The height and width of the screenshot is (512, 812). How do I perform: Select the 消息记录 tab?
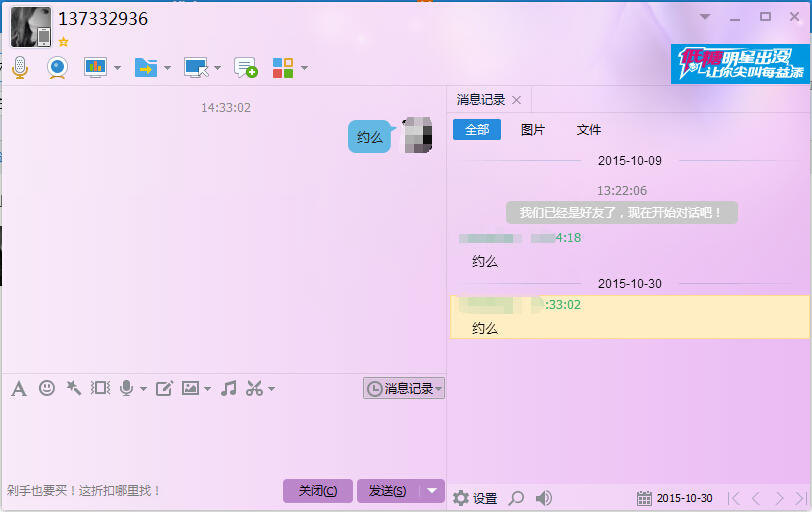tap(481, 100)
